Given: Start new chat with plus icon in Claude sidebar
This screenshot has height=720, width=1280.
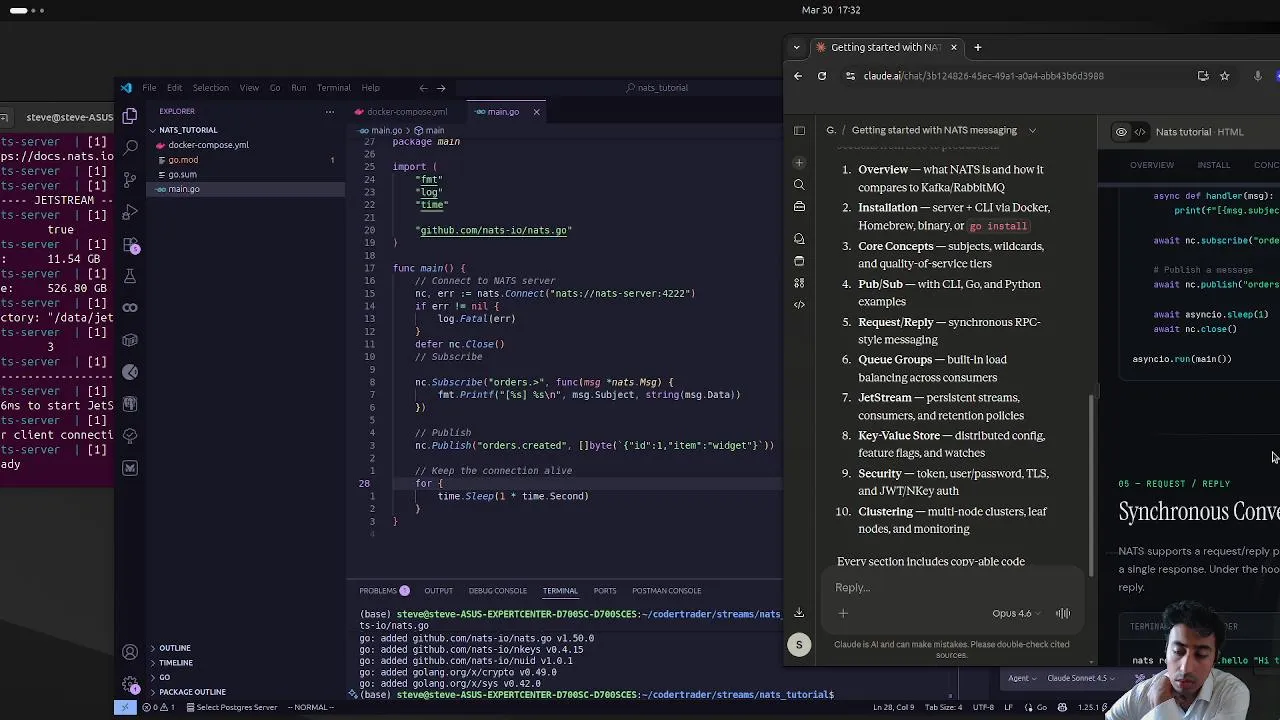Looking at the screenshot, I should click(x=799, y=162).
